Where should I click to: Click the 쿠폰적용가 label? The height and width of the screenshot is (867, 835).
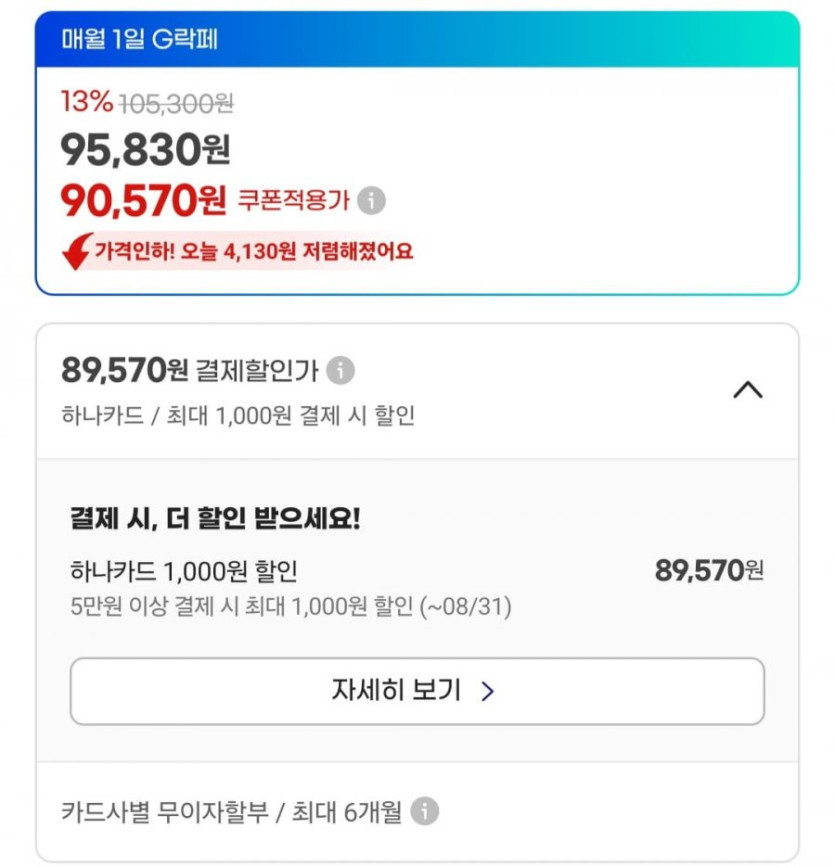pos(293,201)
